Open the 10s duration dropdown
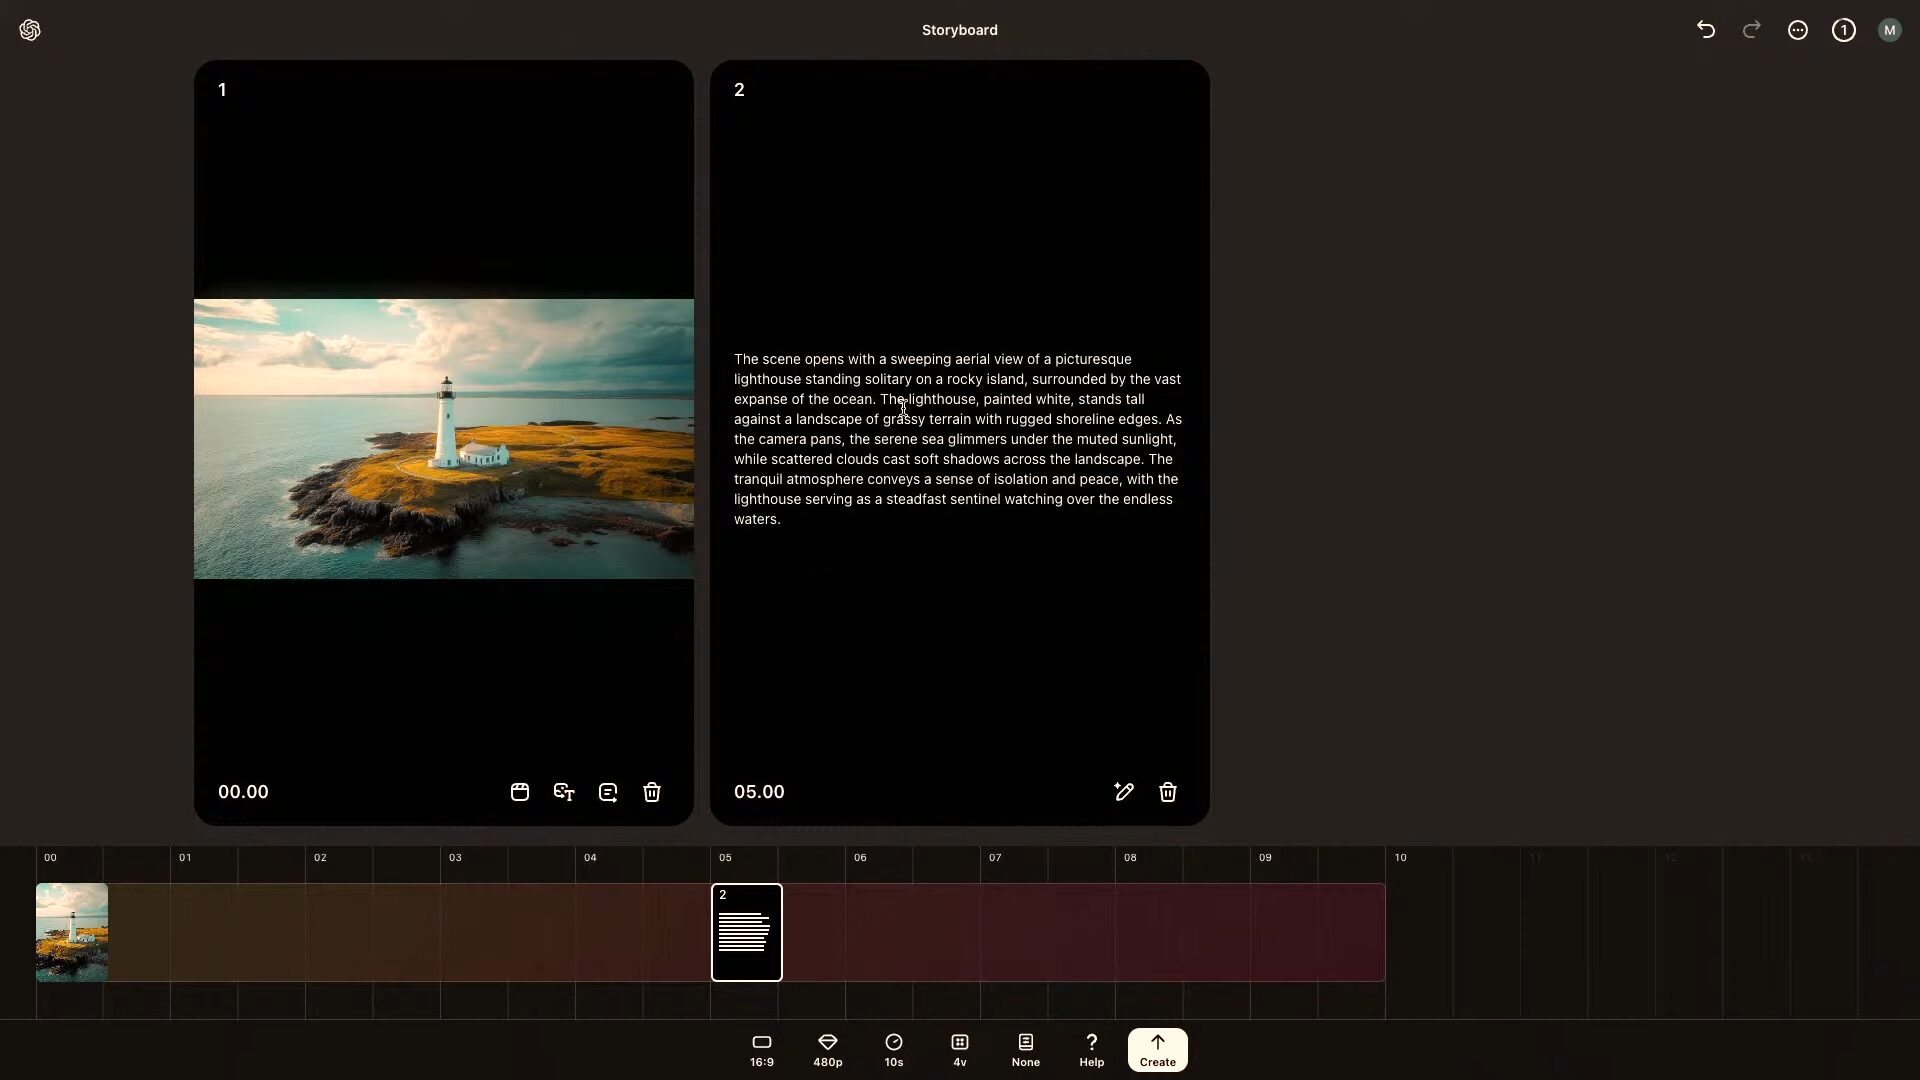The height and width of the screenshot is (1080, 1920). [x=894, y=1050]
